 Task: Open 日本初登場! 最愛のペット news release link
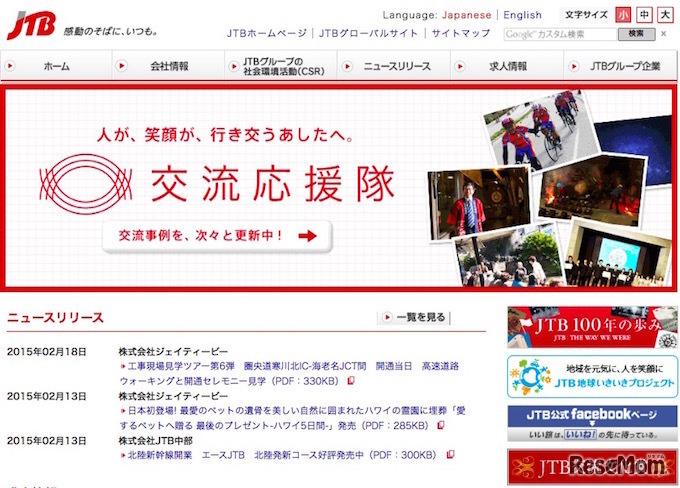292,418
